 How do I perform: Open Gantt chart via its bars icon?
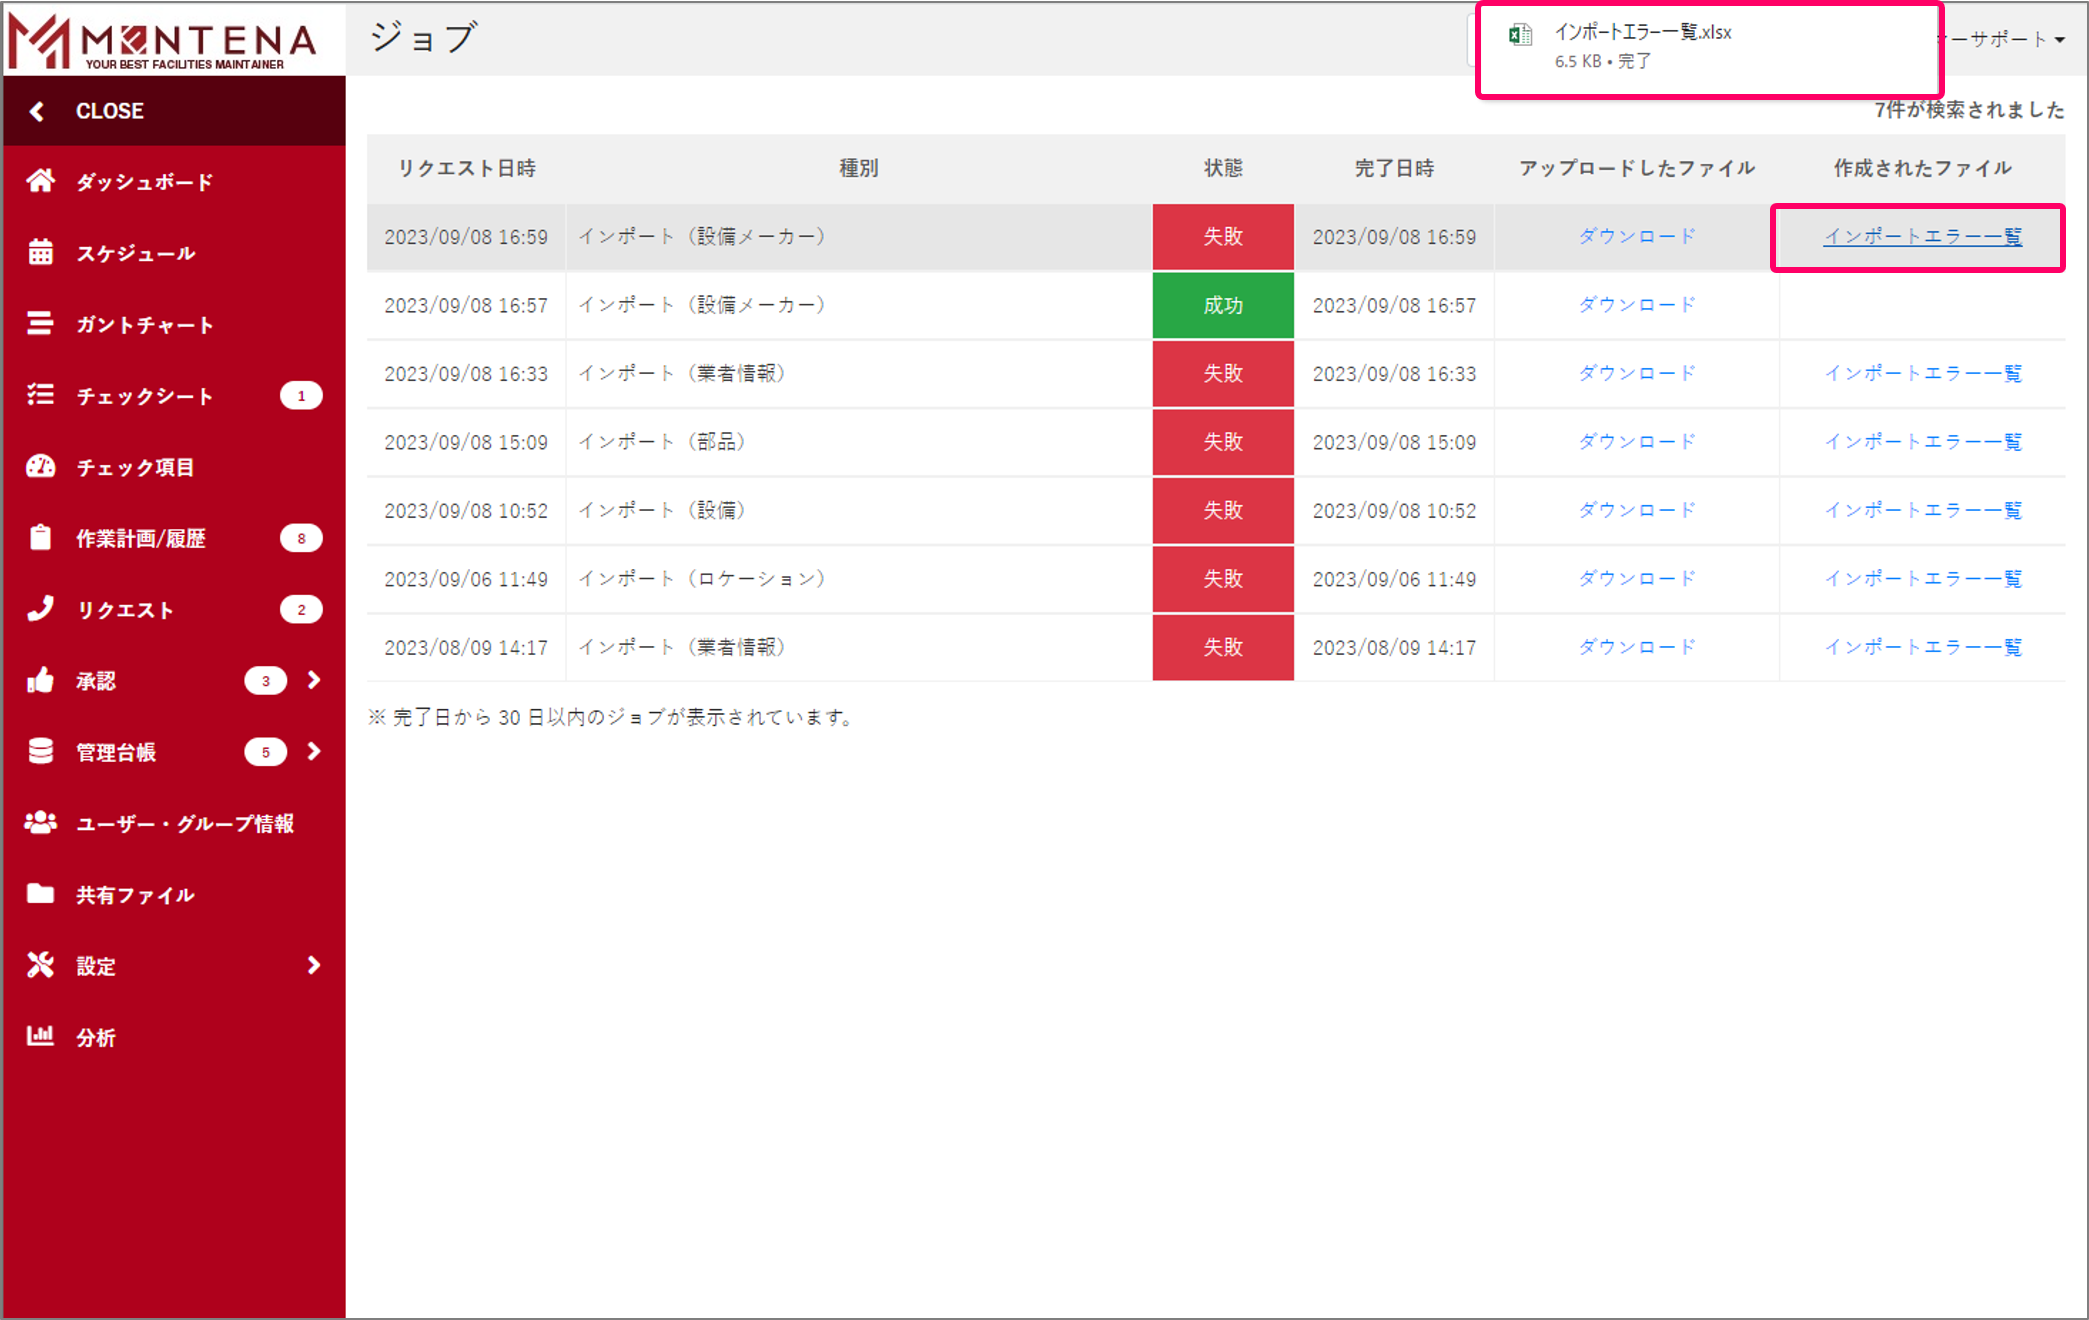[40, 324]
